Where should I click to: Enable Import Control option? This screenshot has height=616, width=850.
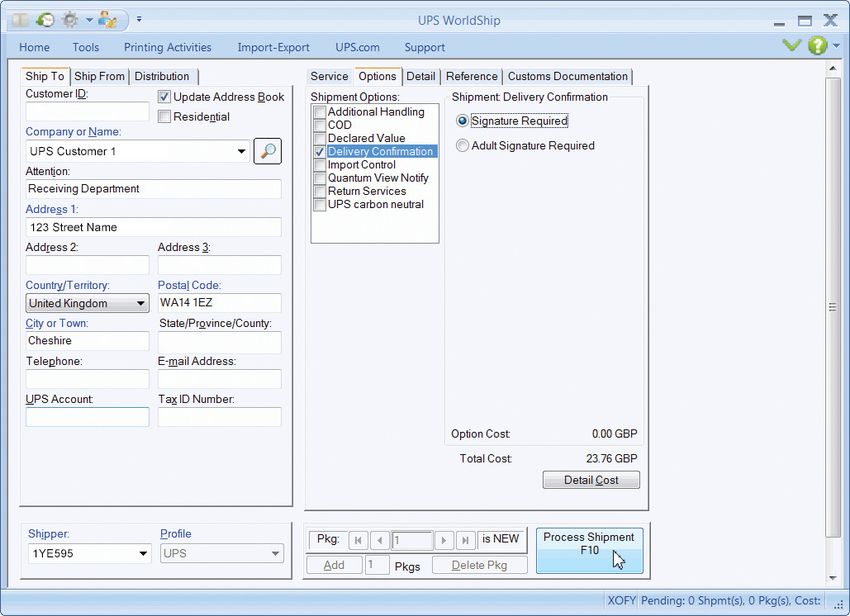(319, 165)
